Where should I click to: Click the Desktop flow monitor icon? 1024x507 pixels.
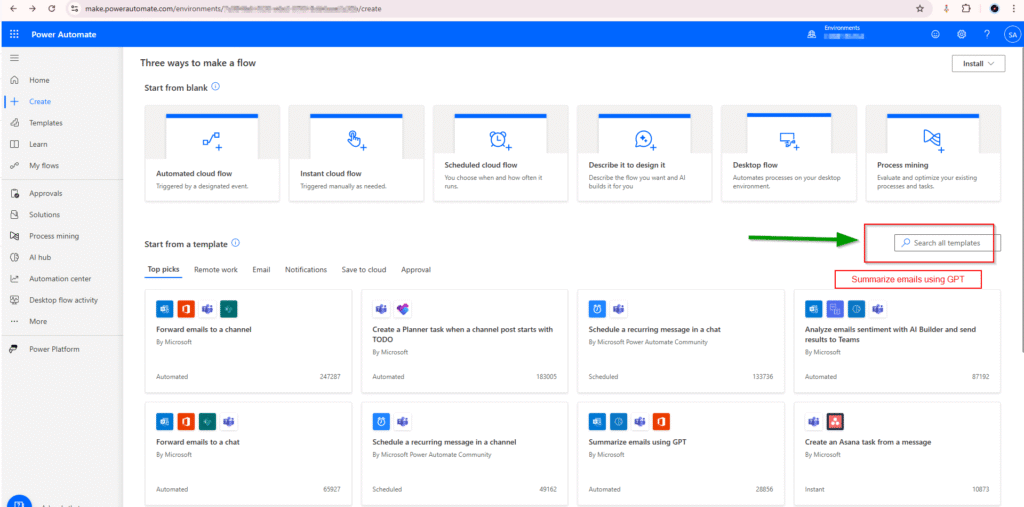788,139
